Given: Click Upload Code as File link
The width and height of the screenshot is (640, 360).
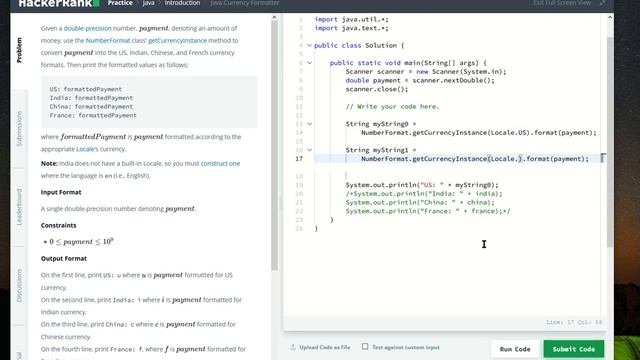Looking at the screenshot, I should [x=325, y=347].
